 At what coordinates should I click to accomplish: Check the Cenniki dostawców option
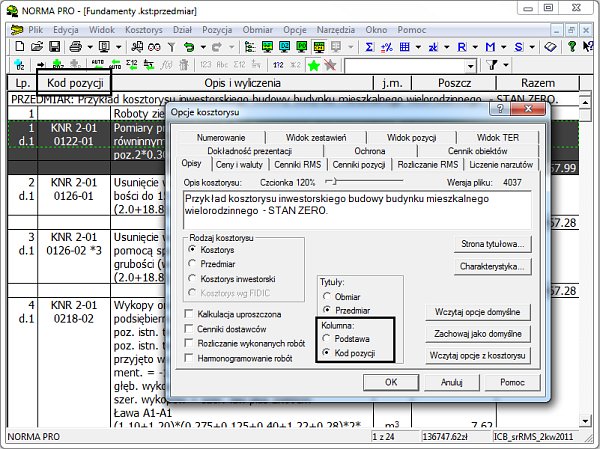(x=190, y=328)
